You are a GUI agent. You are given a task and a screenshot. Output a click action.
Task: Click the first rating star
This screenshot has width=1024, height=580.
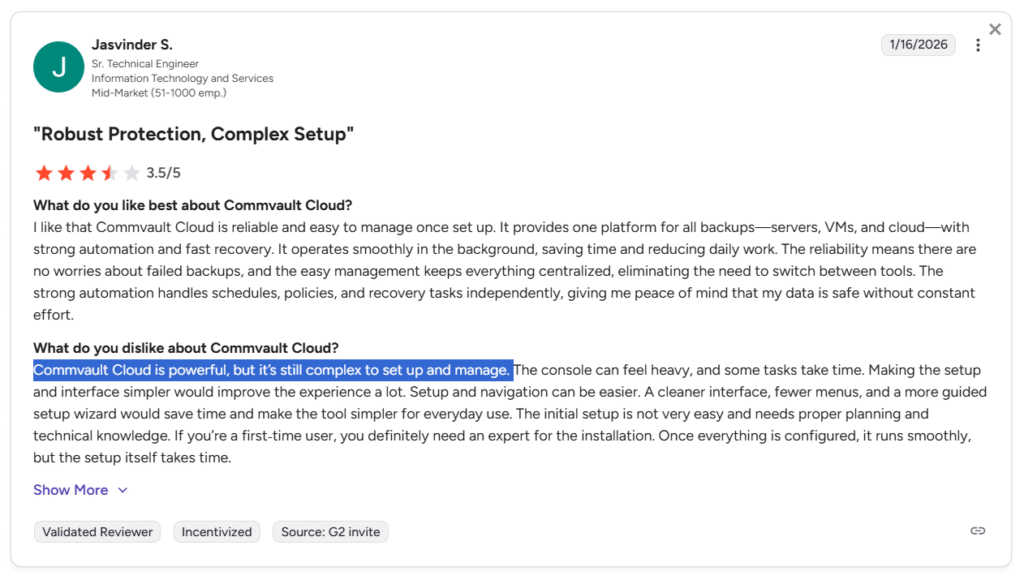[x=44, y=173]
